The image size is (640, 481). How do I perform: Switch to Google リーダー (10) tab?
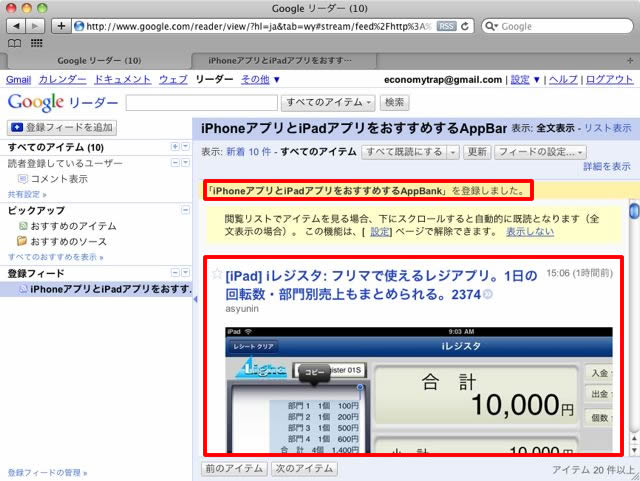pos(99,61)
